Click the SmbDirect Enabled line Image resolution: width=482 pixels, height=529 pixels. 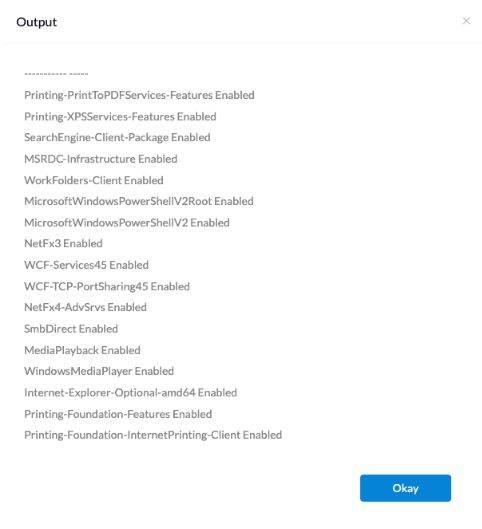point(71,329)
